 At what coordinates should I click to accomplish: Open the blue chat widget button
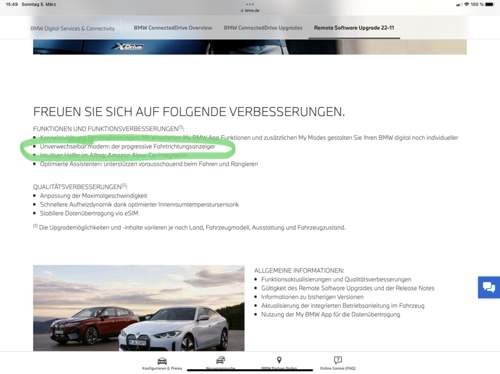point(489,287)
